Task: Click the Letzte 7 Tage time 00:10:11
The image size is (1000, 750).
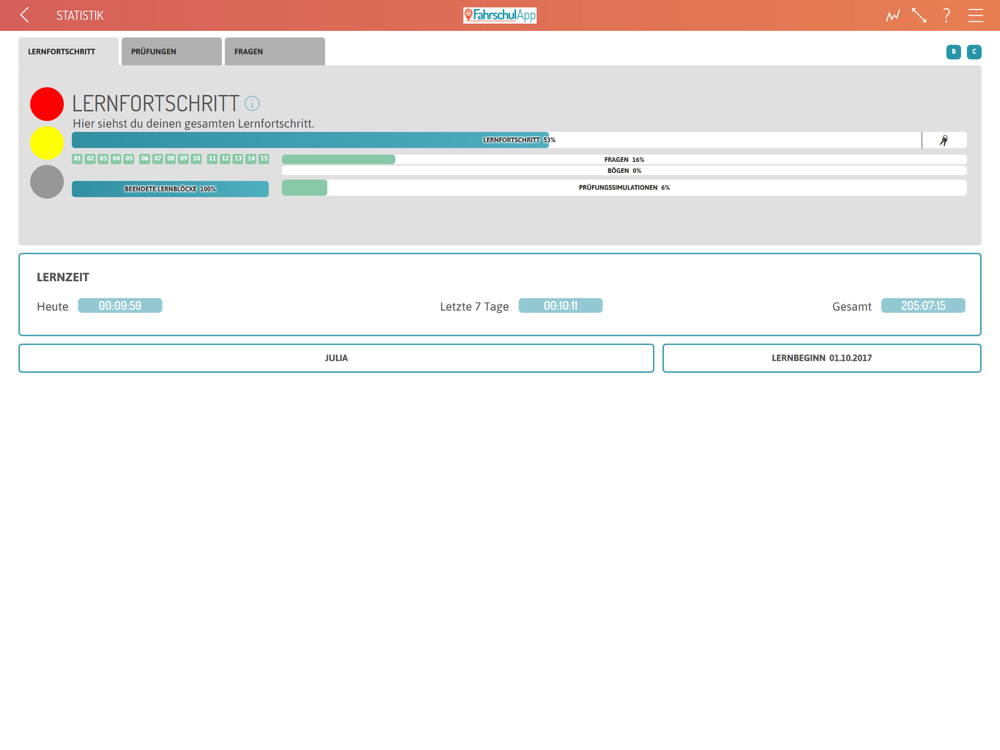Action: click(561, 306)
